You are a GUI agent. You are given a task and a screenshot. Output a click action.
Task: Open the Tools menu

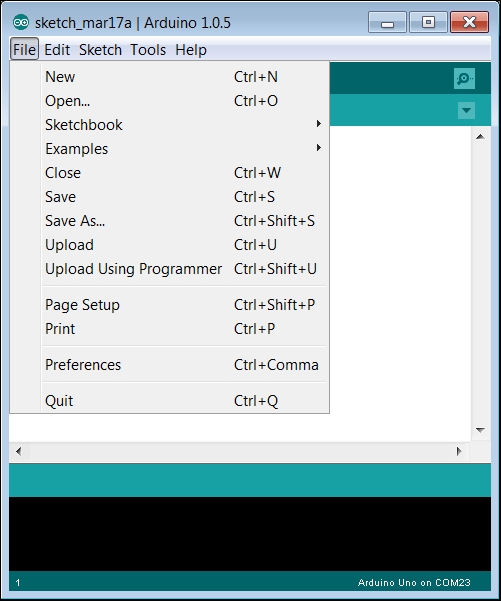pos(148,50)
